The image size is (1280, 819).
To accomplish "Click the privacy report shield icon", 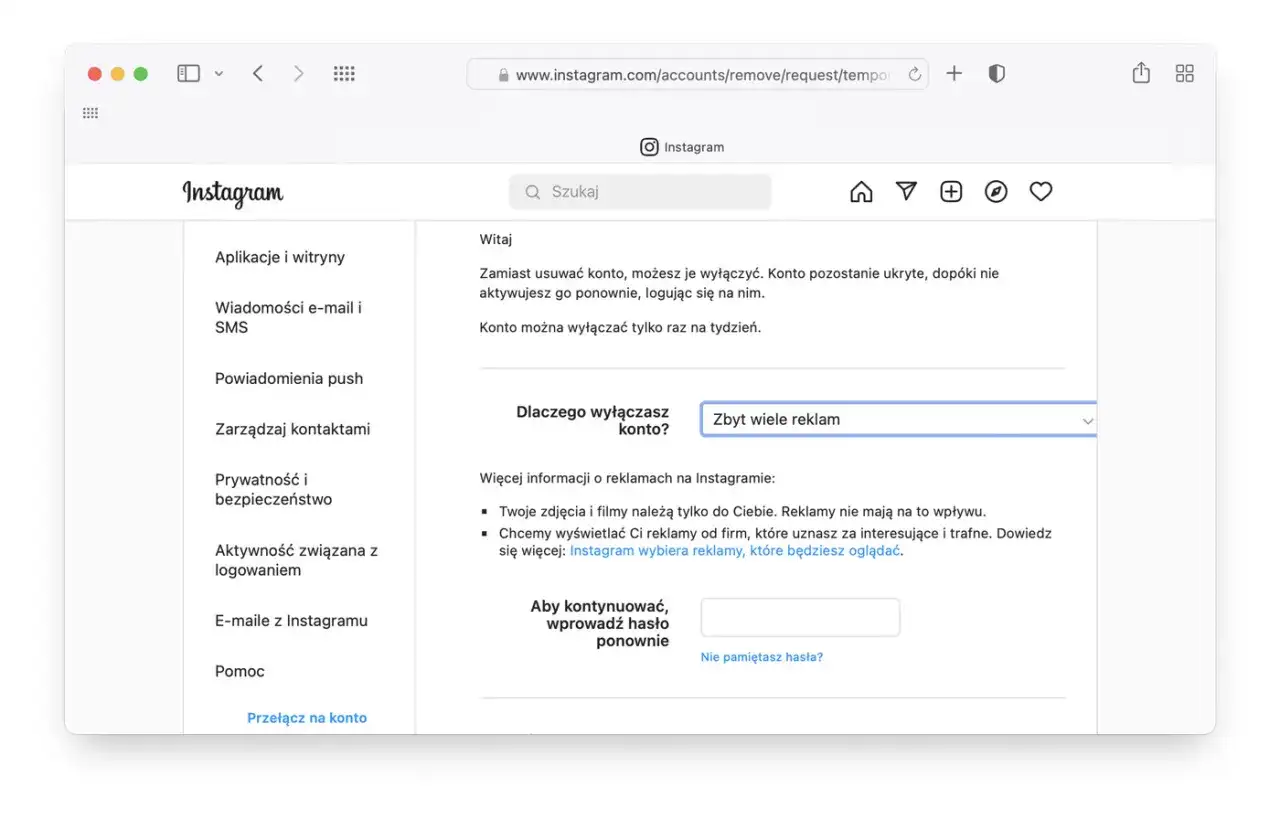I will (x=996, y=74).
